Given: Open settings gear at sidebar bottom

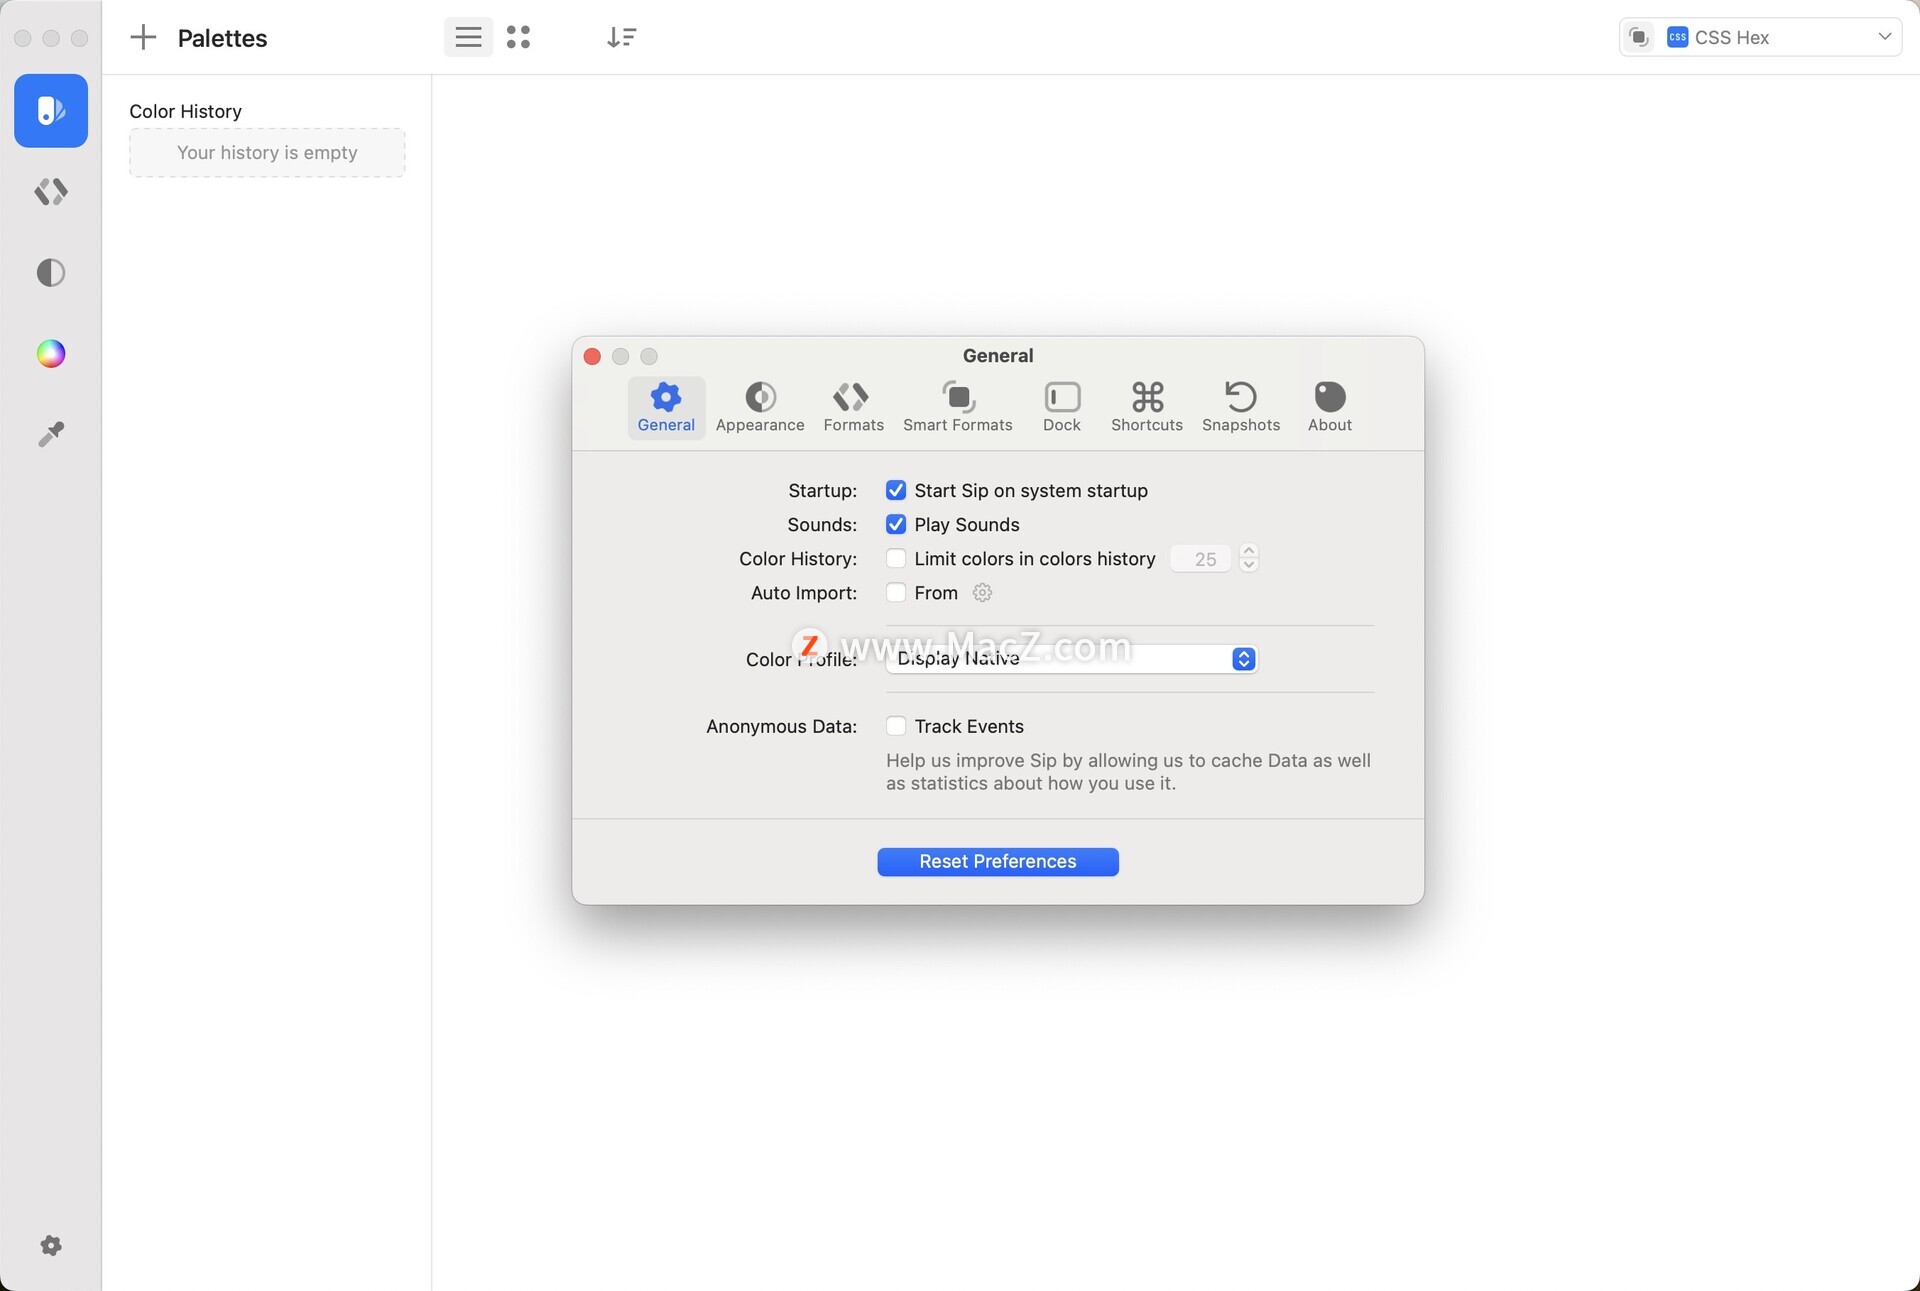Looking at the screenshot, I should coord(51,1245).
